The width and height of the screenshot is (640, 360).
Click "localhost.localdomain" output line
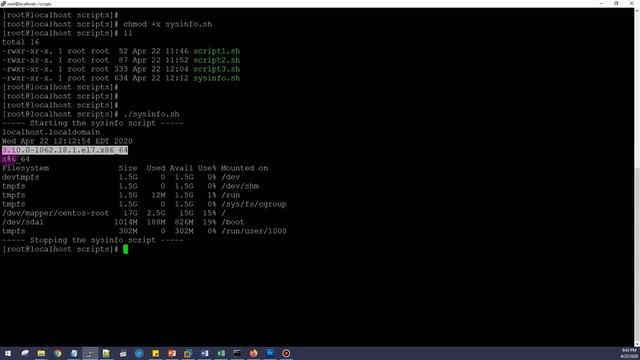[51, 132]
